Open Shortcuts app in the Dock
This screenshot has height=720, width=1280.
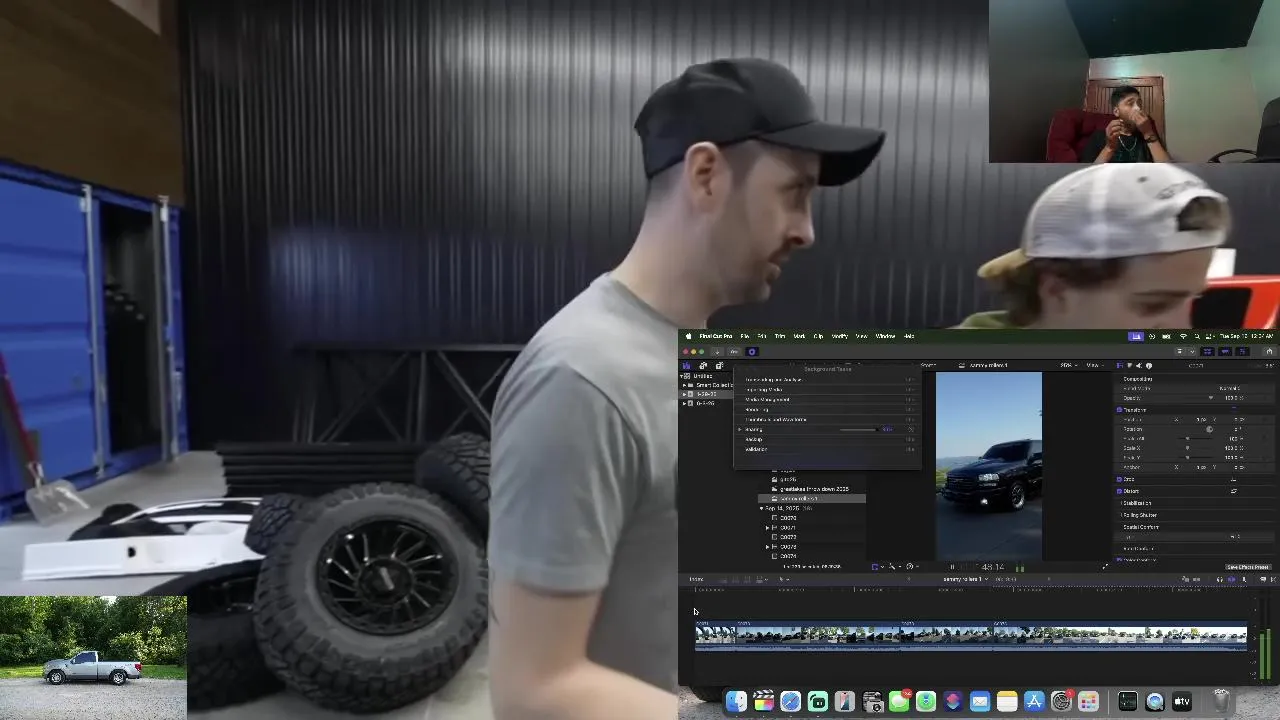click(x=953, y=701)
